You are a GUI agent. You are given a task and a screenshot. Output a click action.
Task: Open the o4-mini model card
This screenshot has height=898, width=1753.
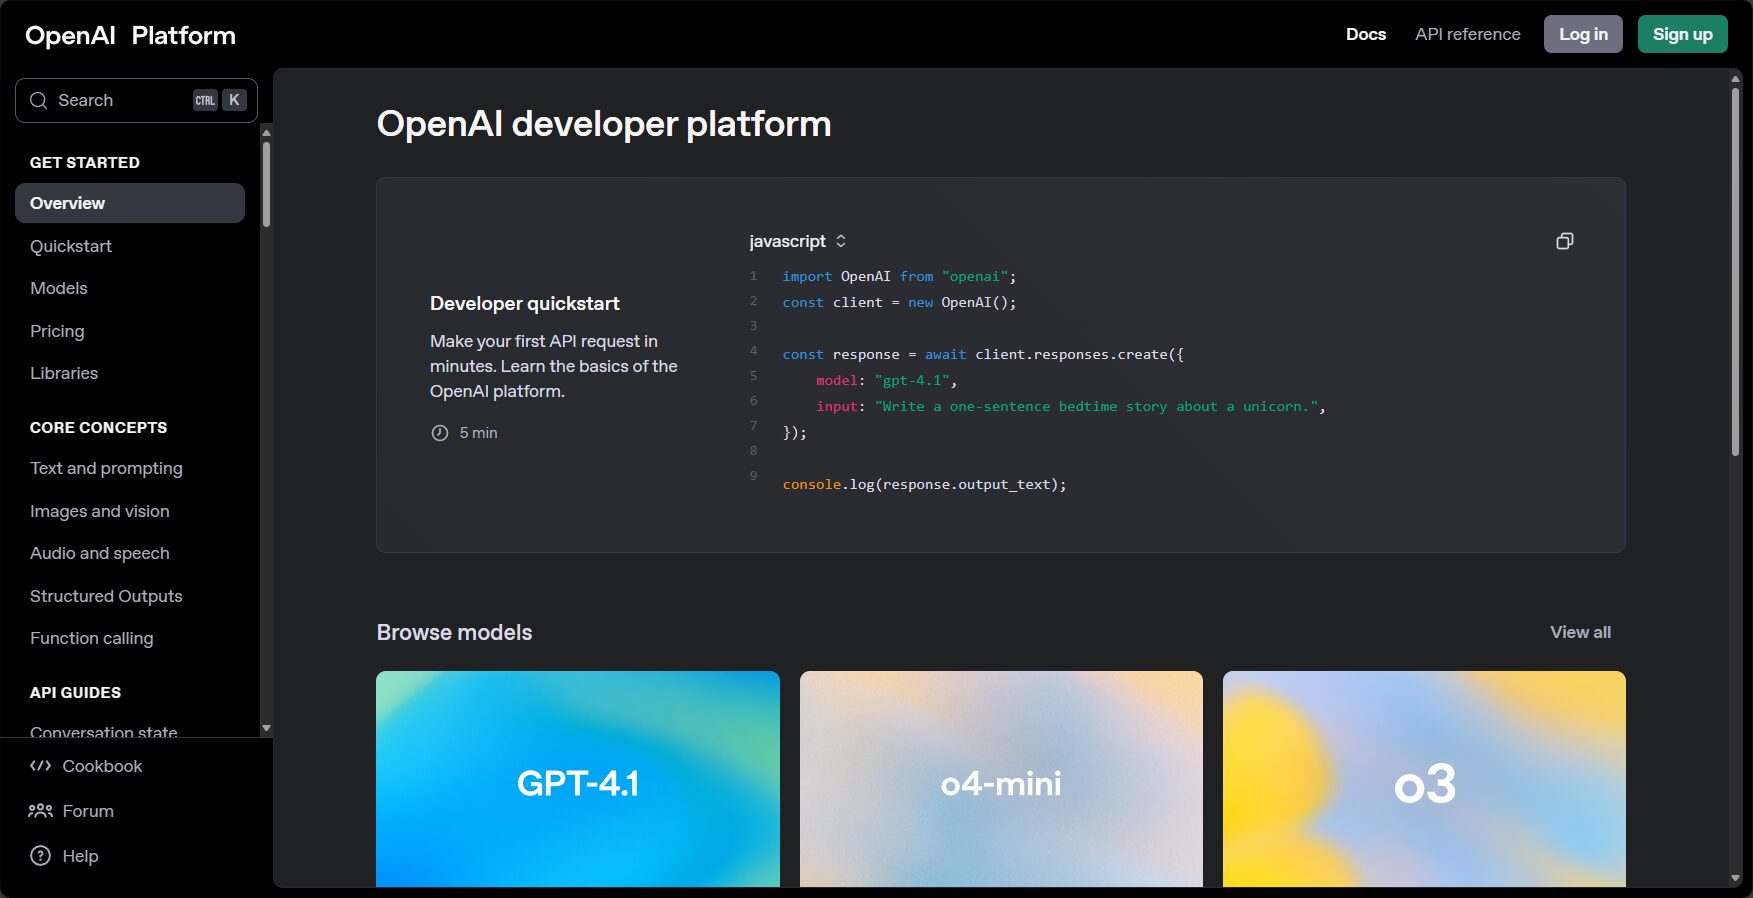[x=1001, y=779]
